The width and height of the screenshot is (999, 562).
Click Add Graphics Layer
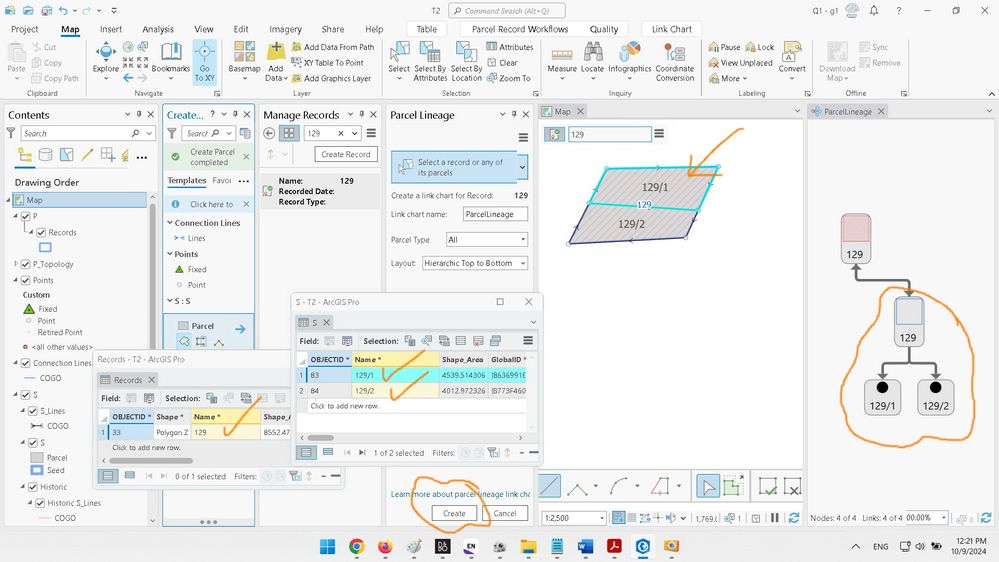331,78
